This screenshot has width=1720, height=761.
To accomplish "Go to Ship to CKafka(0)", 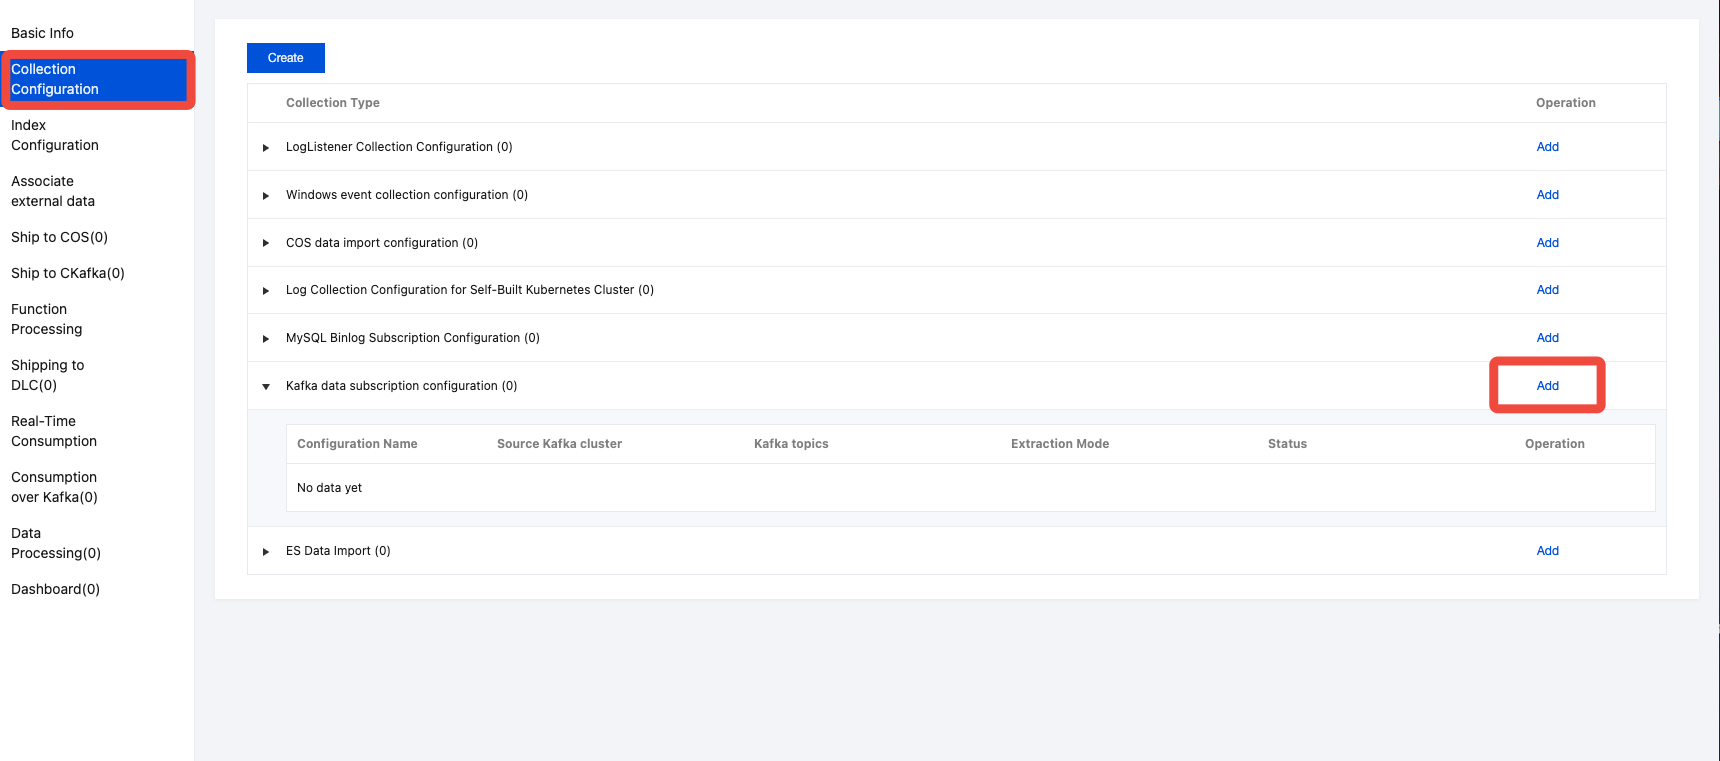I will [x=68, y=273].
